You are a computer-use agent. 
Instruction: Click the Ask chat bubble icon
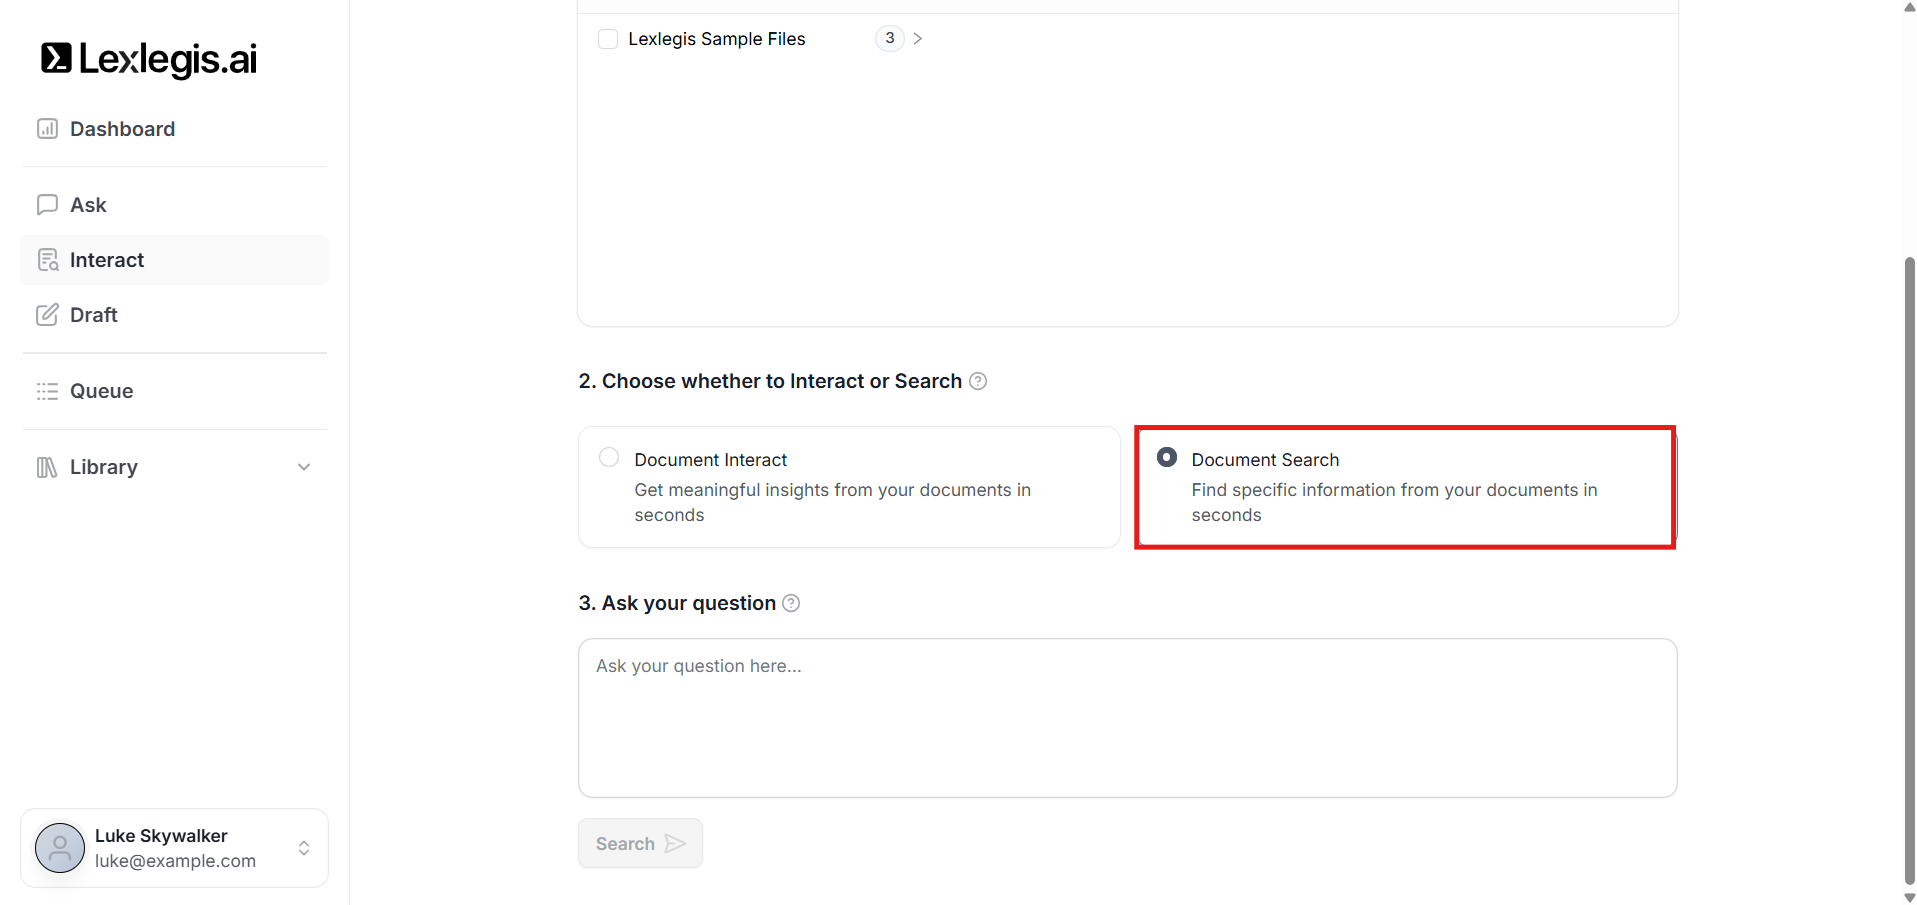point(47,205)
